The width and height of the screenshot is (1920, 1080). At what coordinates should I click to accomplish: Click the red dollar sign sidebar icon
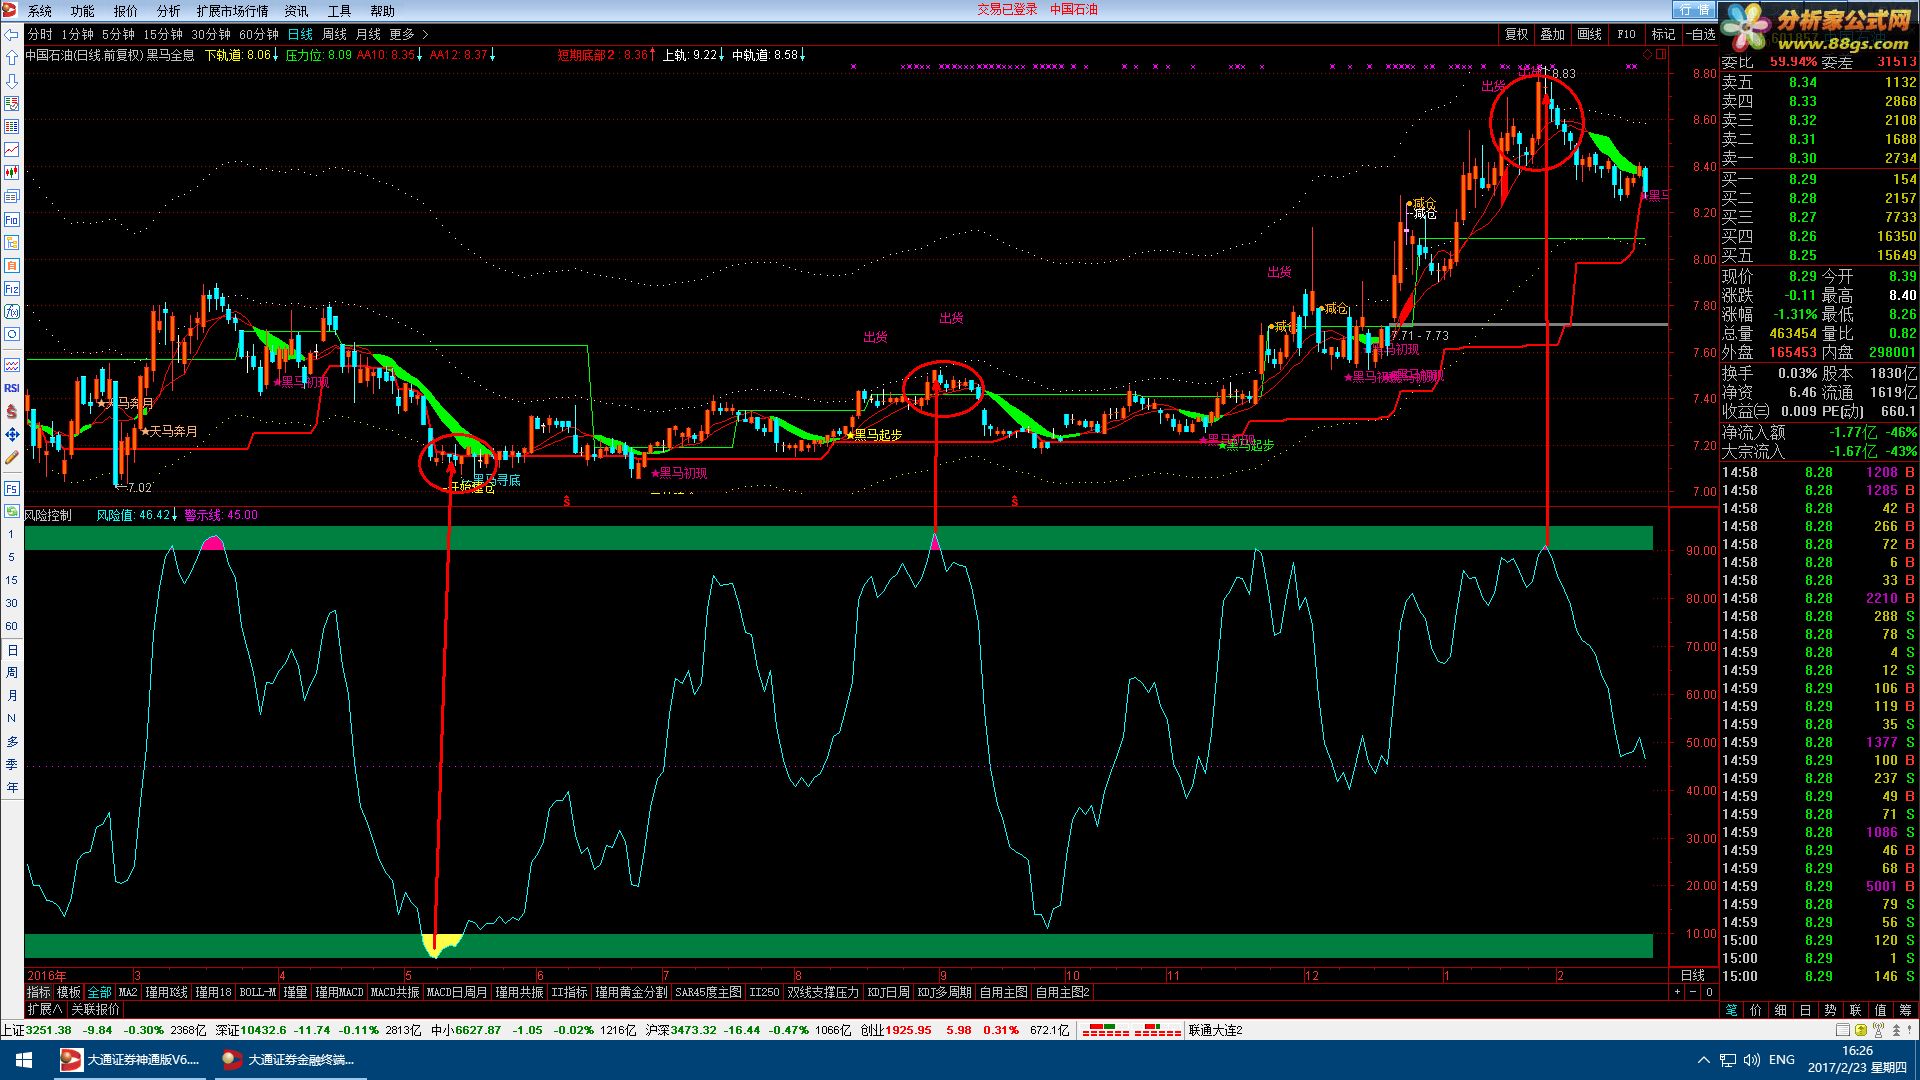tap(12, 411)
